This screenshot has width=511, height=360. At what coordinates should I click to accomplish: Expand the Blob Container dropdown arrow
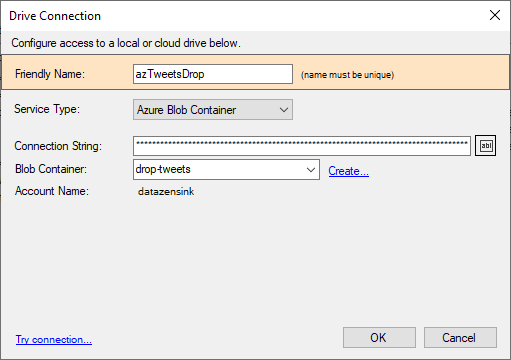click(311, 170)
